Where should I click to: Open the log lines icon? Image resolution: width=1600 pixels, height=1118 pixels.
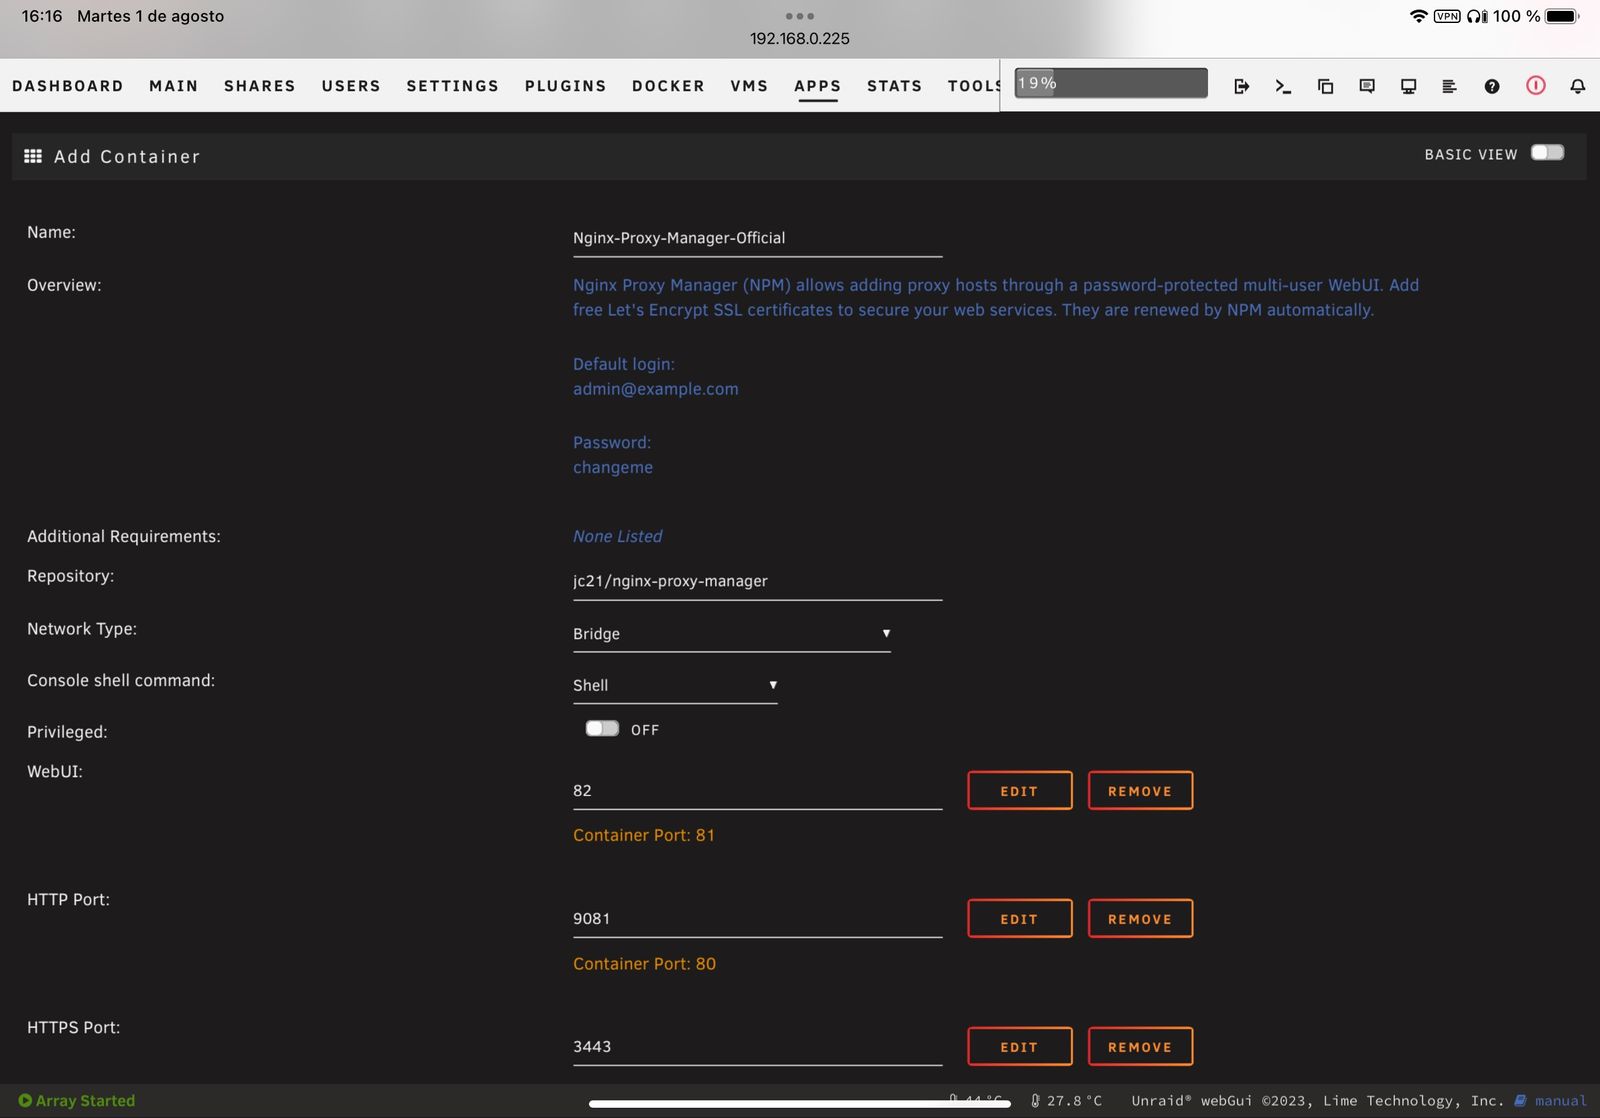coord(1449,86)
